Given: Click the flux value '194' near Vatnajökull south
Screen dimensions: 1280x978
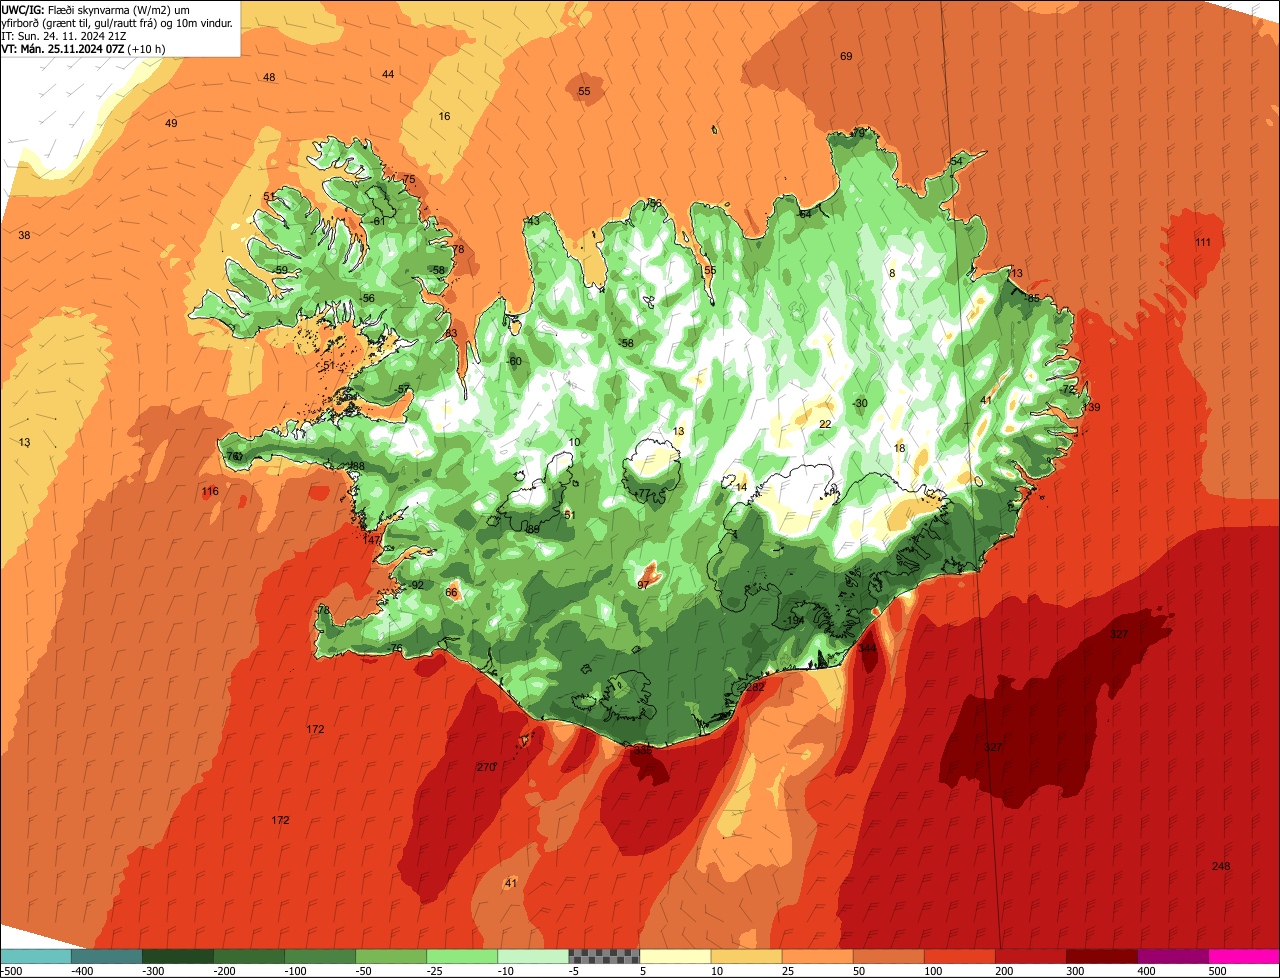Looking at the screenshot, I should pos(796,621).
